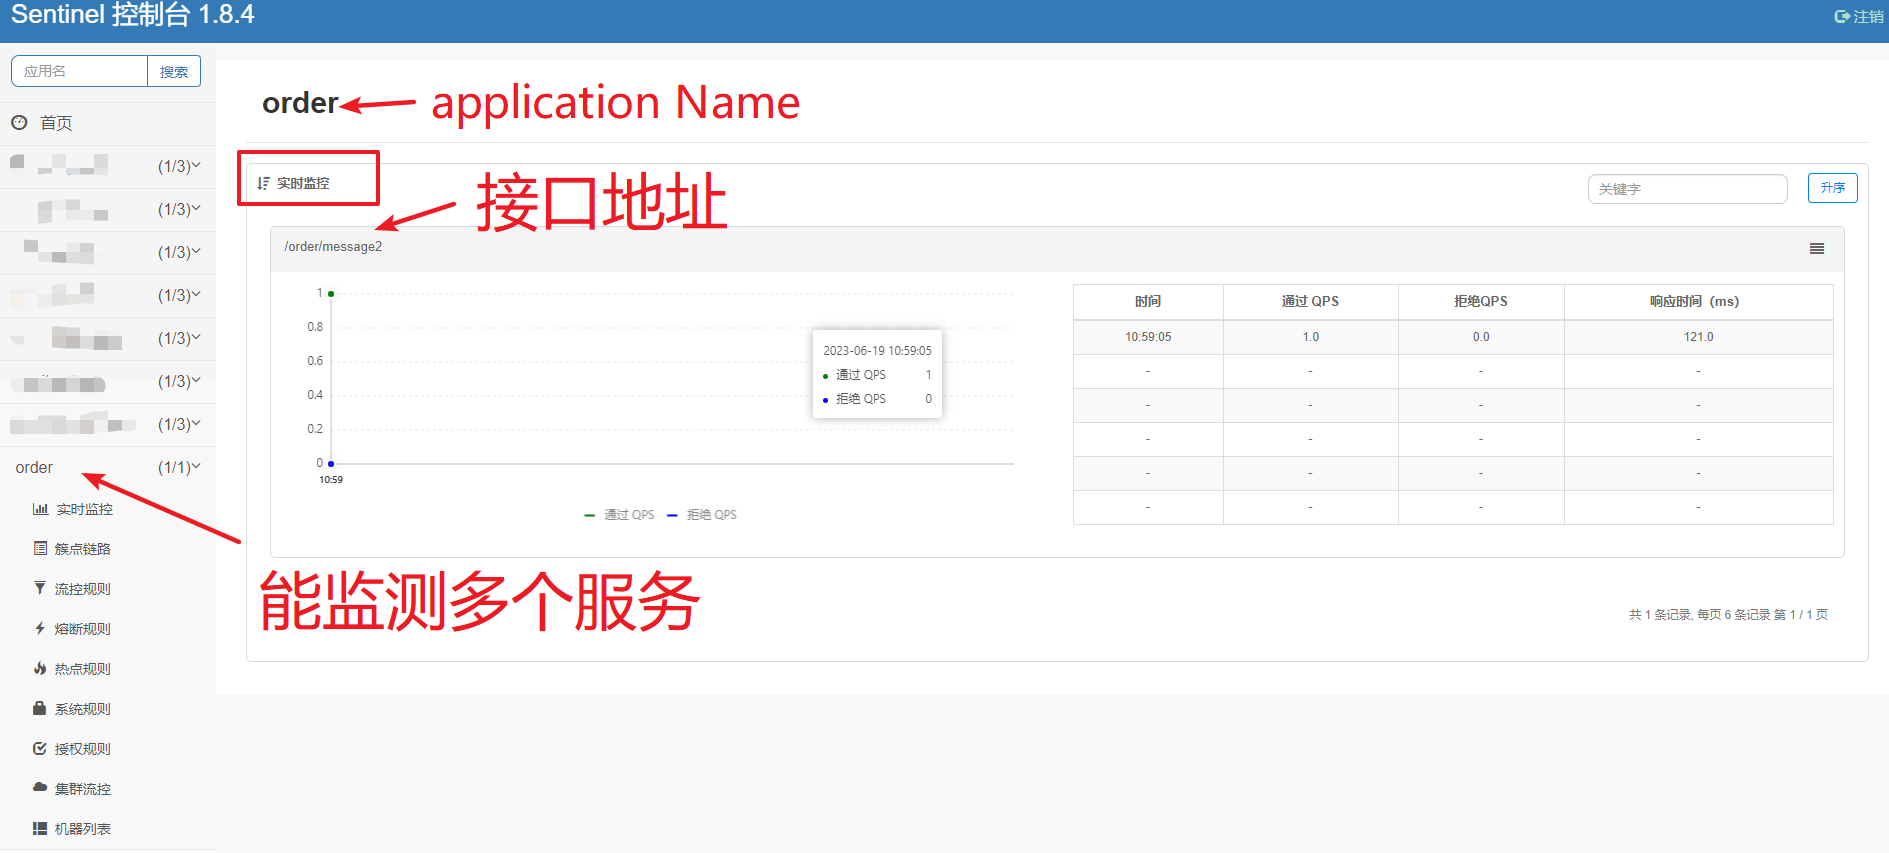
Task: Open the bar chart icon for 实时监控
Action: (40, 509)
